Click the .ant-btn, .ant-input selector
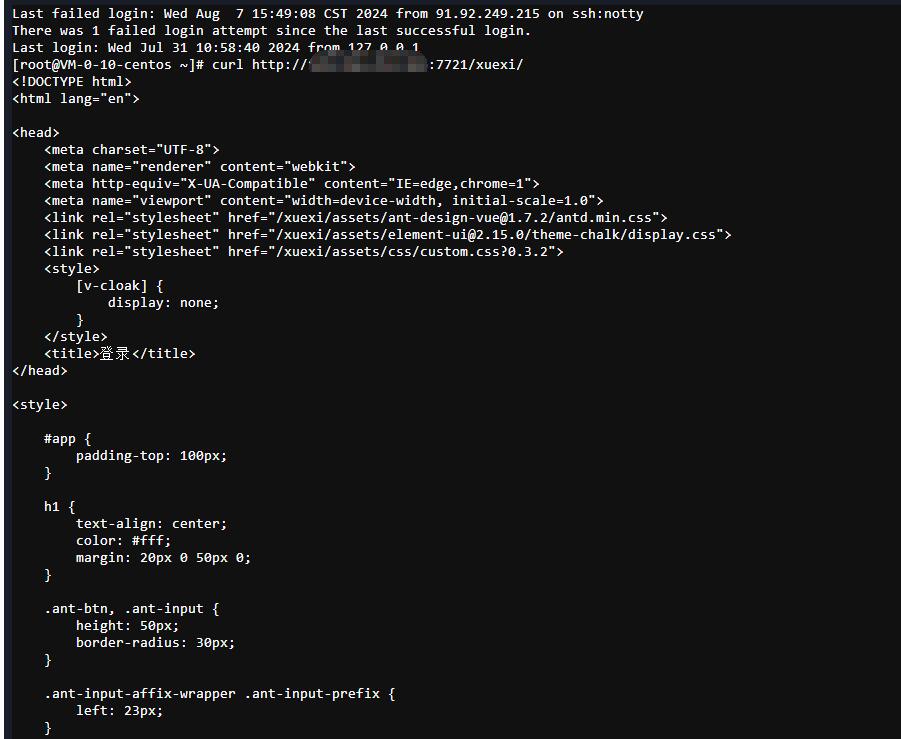Screen dimensions: 901x739 coord(132,609)
